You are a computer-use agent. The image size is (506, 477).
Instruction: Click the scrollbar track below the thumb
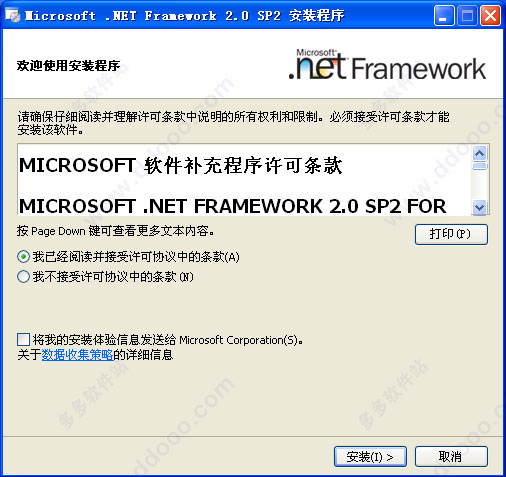point(480,185)
